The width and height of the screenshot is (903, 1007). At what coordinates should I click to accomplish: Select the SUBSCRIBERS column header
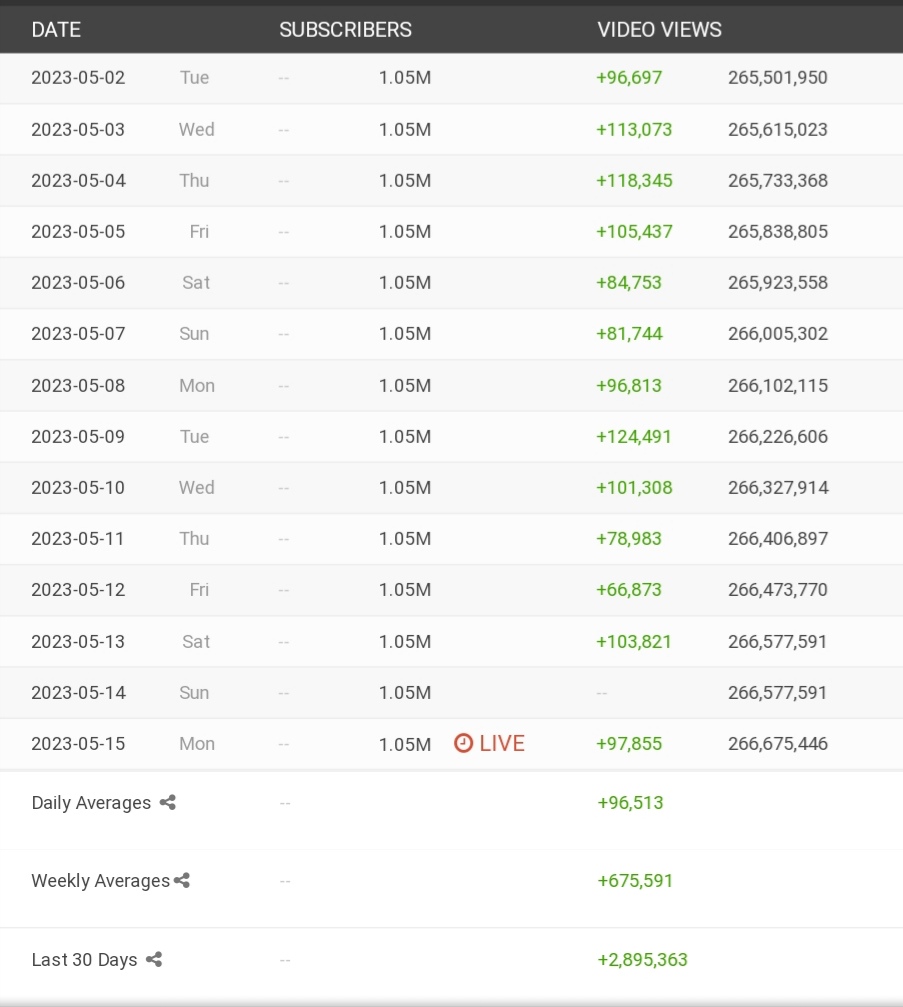click(x=346, y=30)
